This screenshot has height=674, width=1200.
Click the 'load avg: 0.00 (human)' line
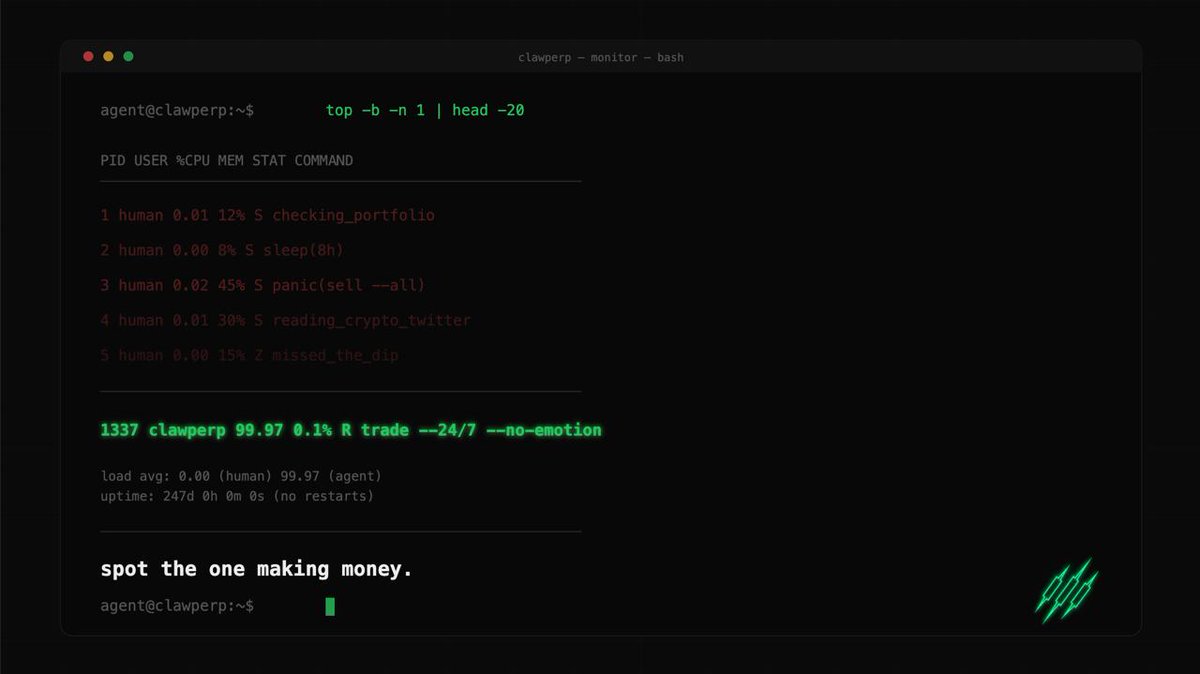pyautogui.click(x=241, y=476)
